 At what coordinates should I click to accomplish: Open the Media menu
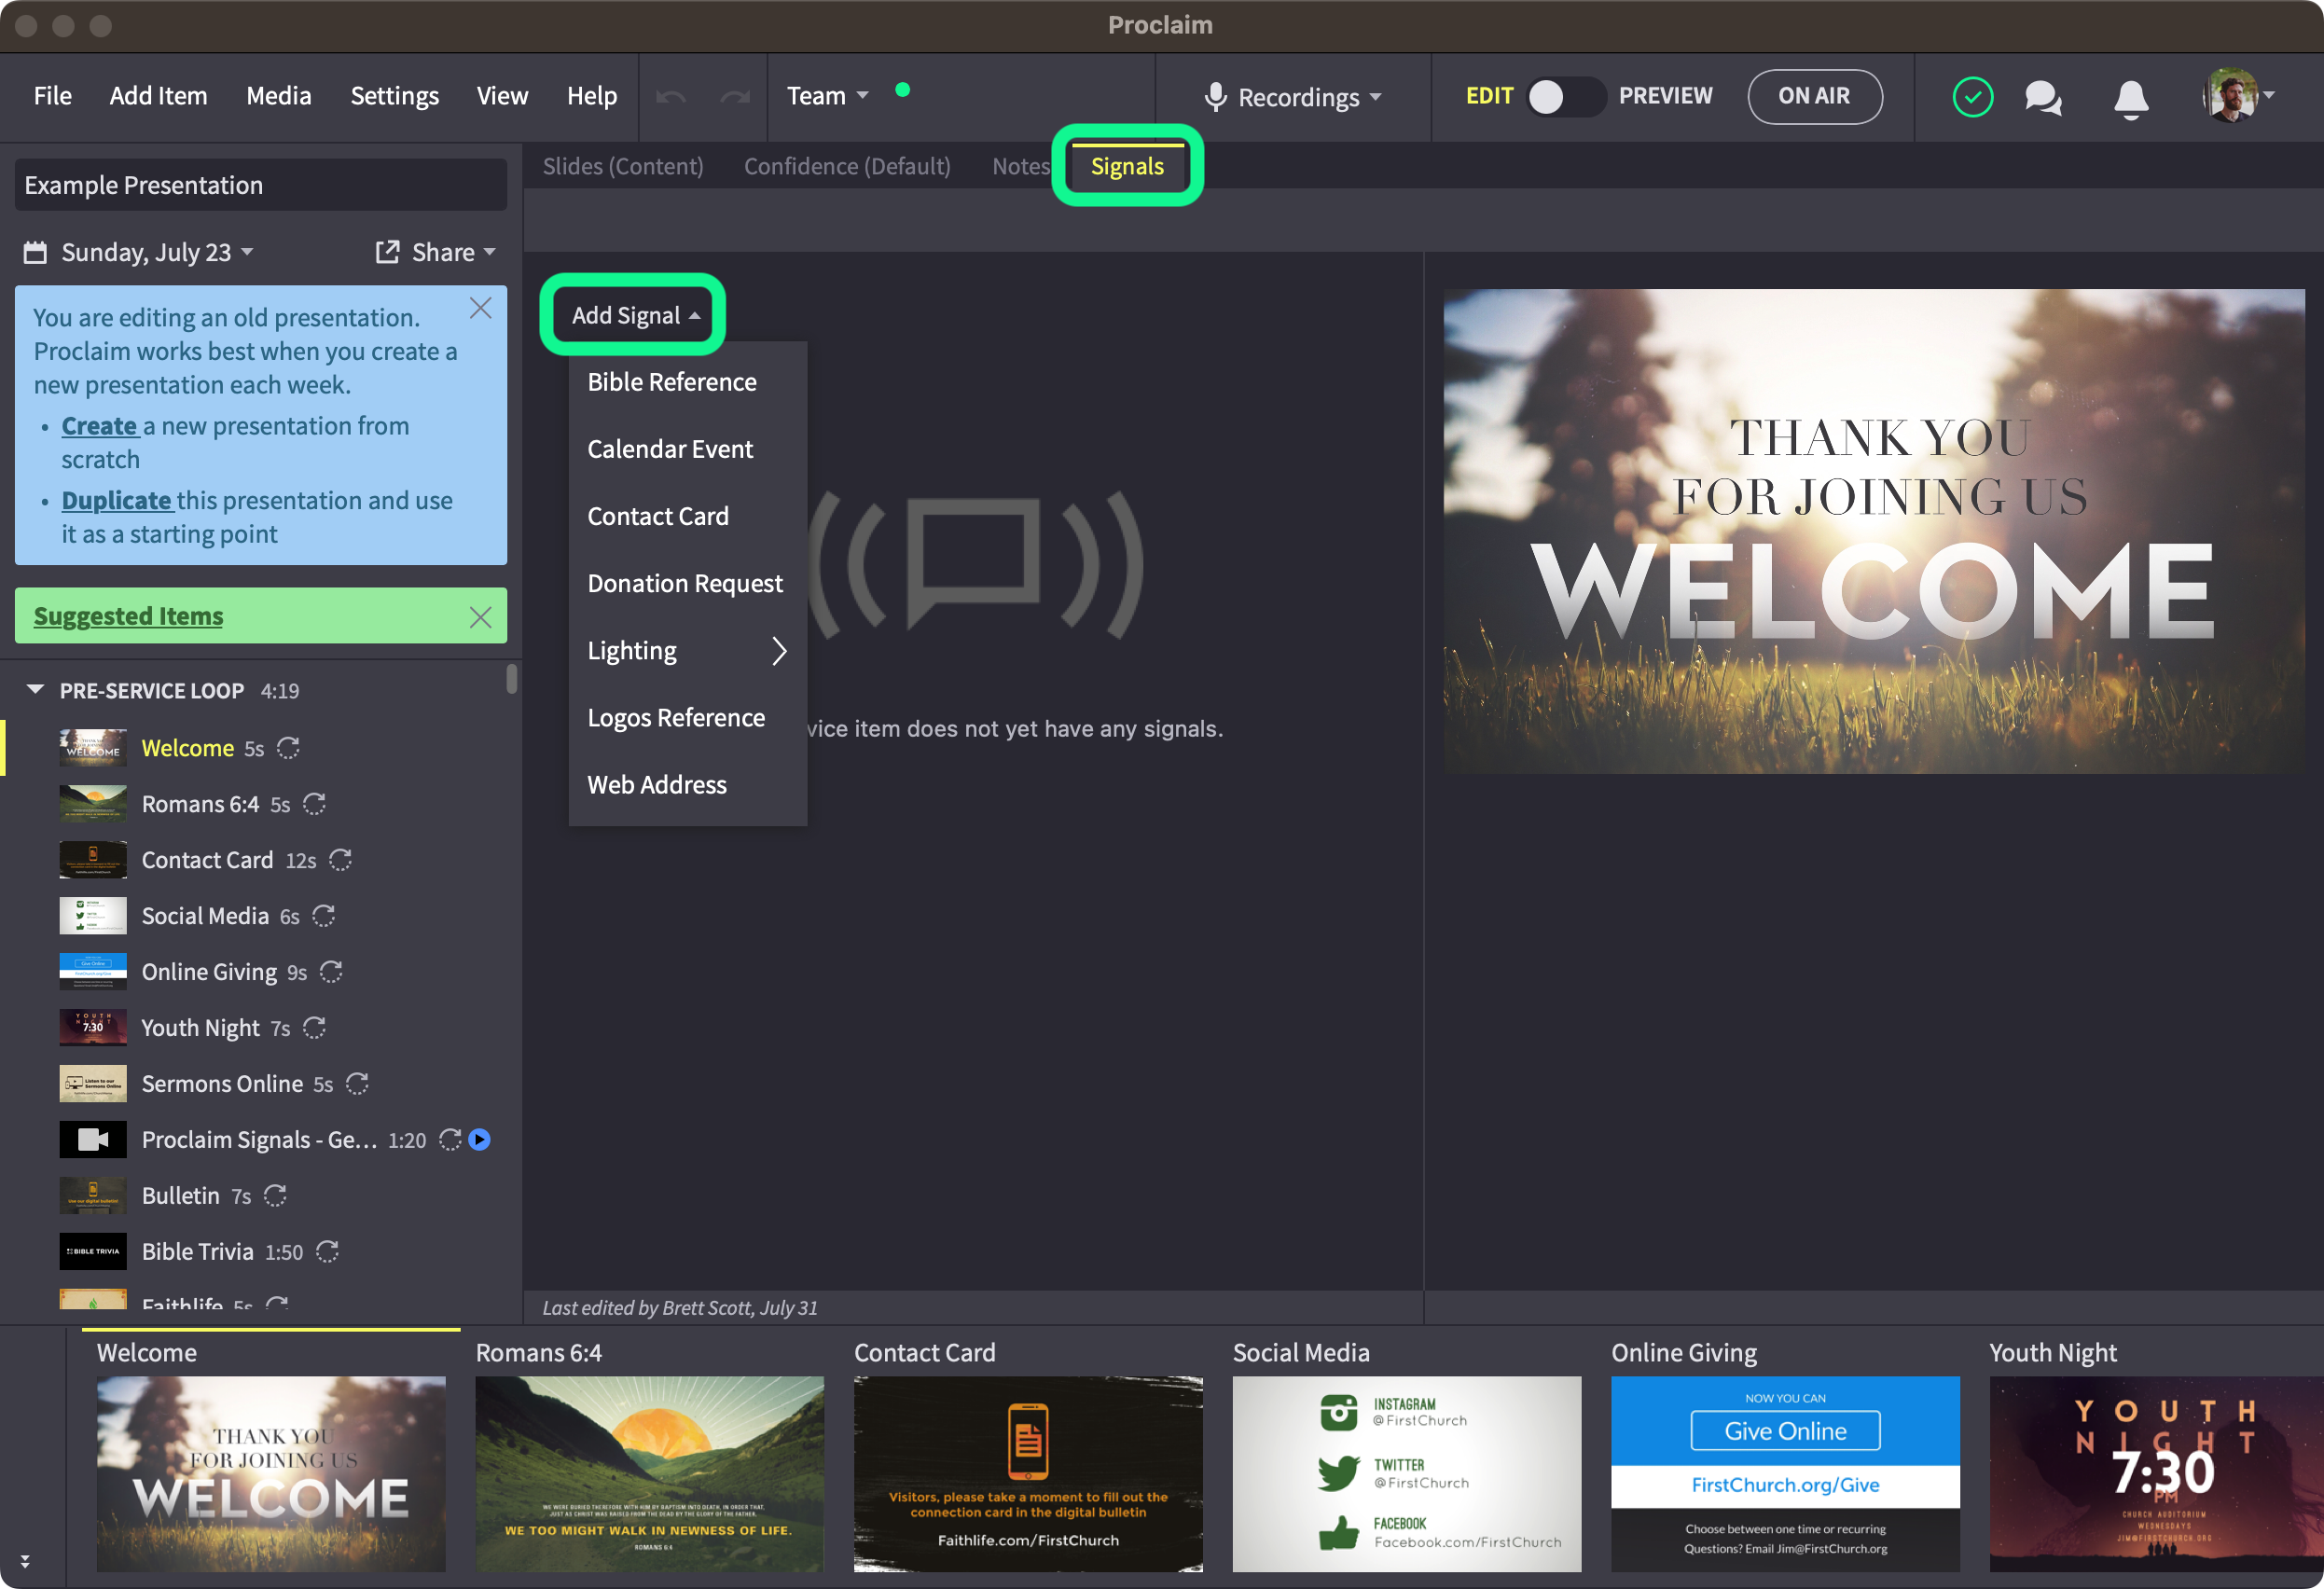click(x=279, y=96)
